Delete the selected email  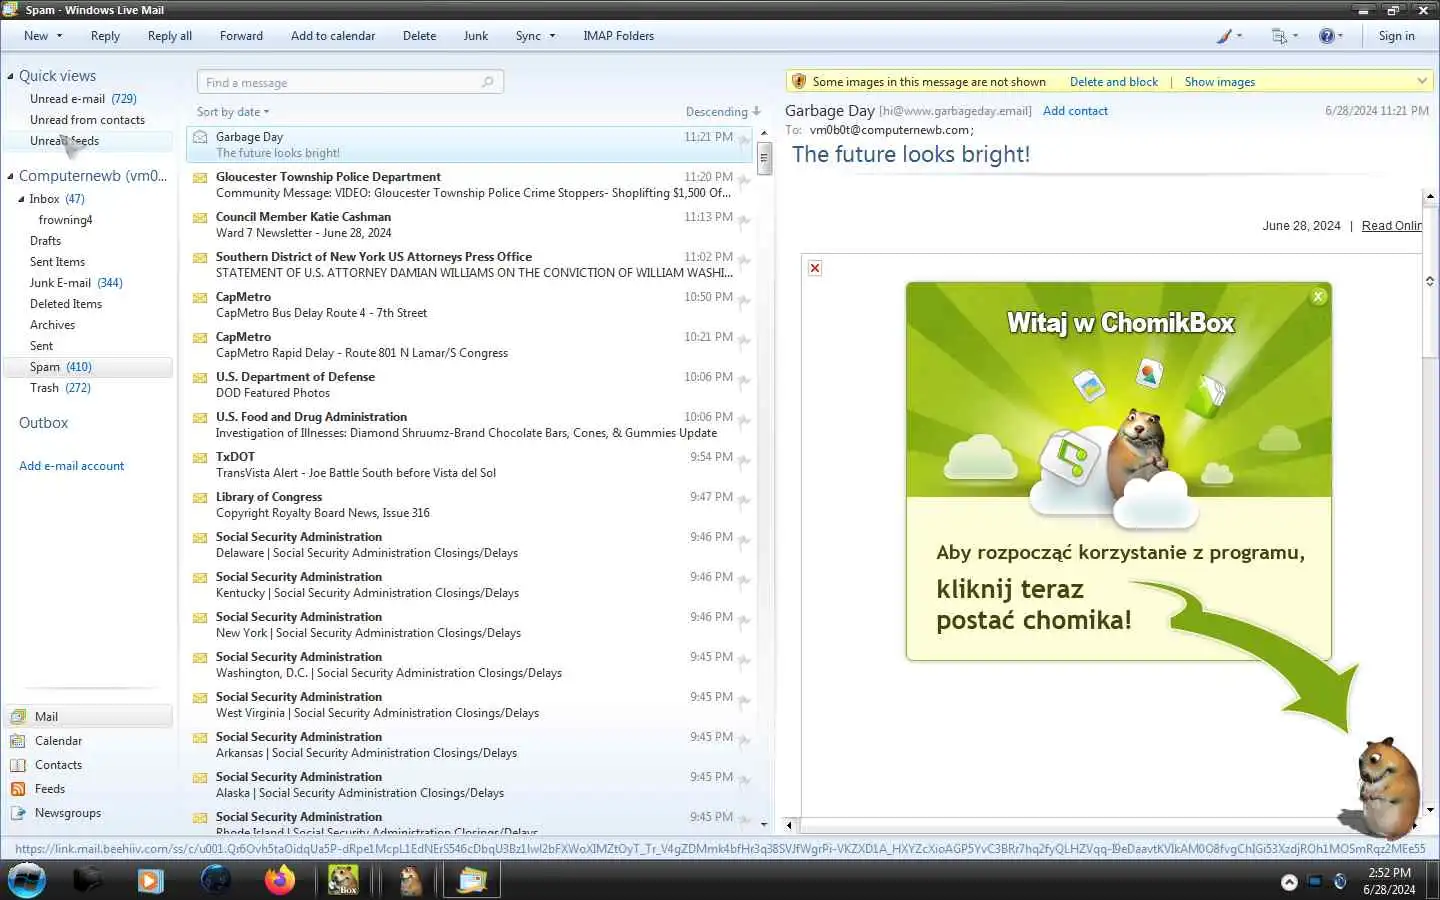[419, 36]
